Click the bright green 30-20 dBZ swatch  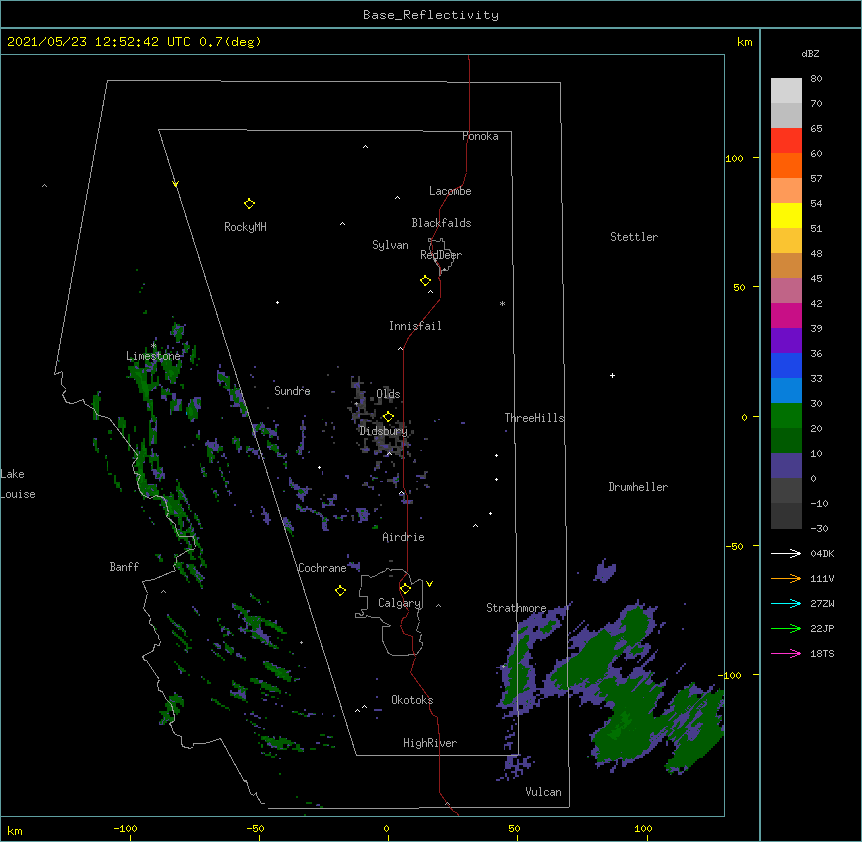click(786, 416)
